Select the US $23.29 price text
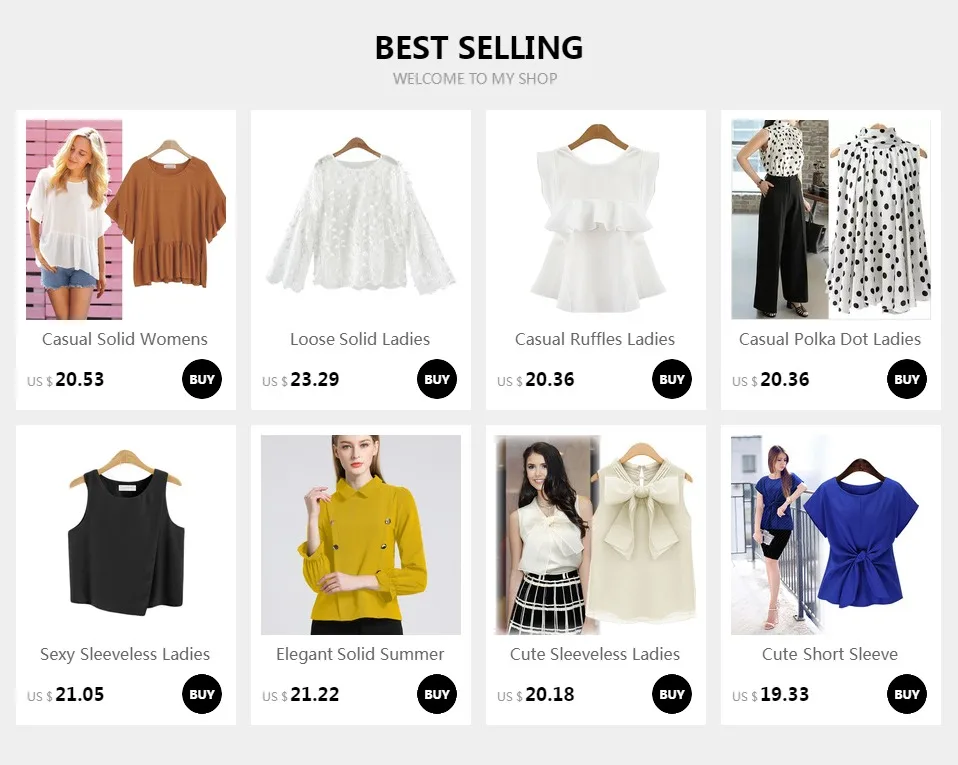 tap(301, 379)
